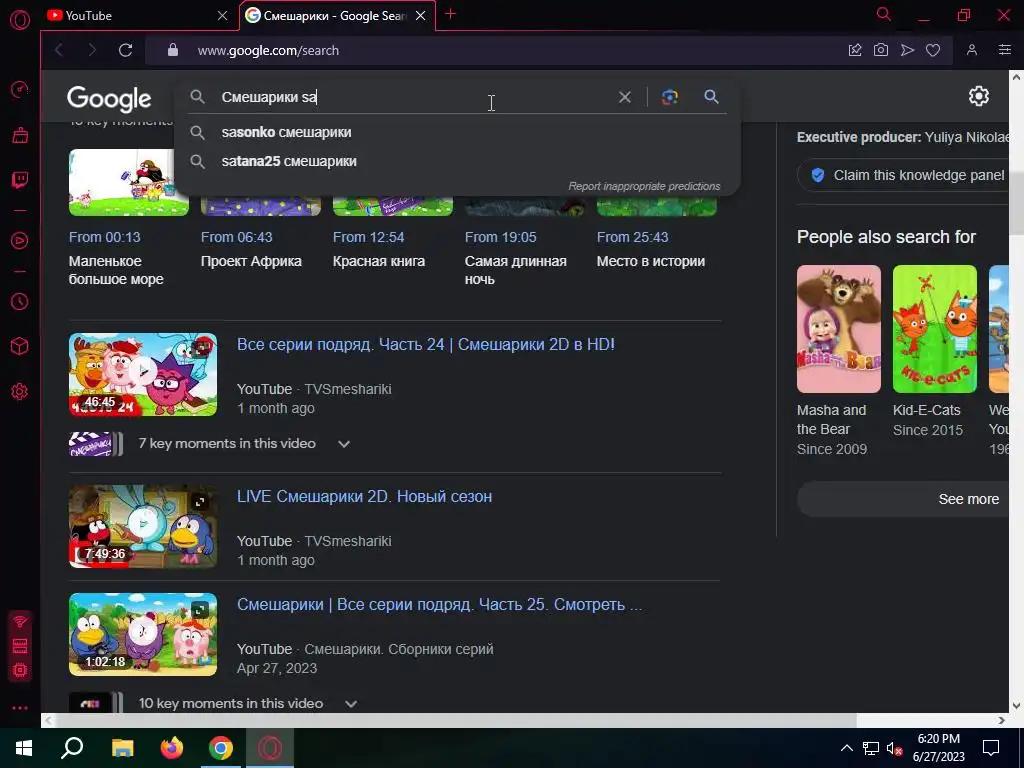Open Kid-E-Cats card
Image resolution: width=1024 pixels, height=768 pixels.
[935, 351]
